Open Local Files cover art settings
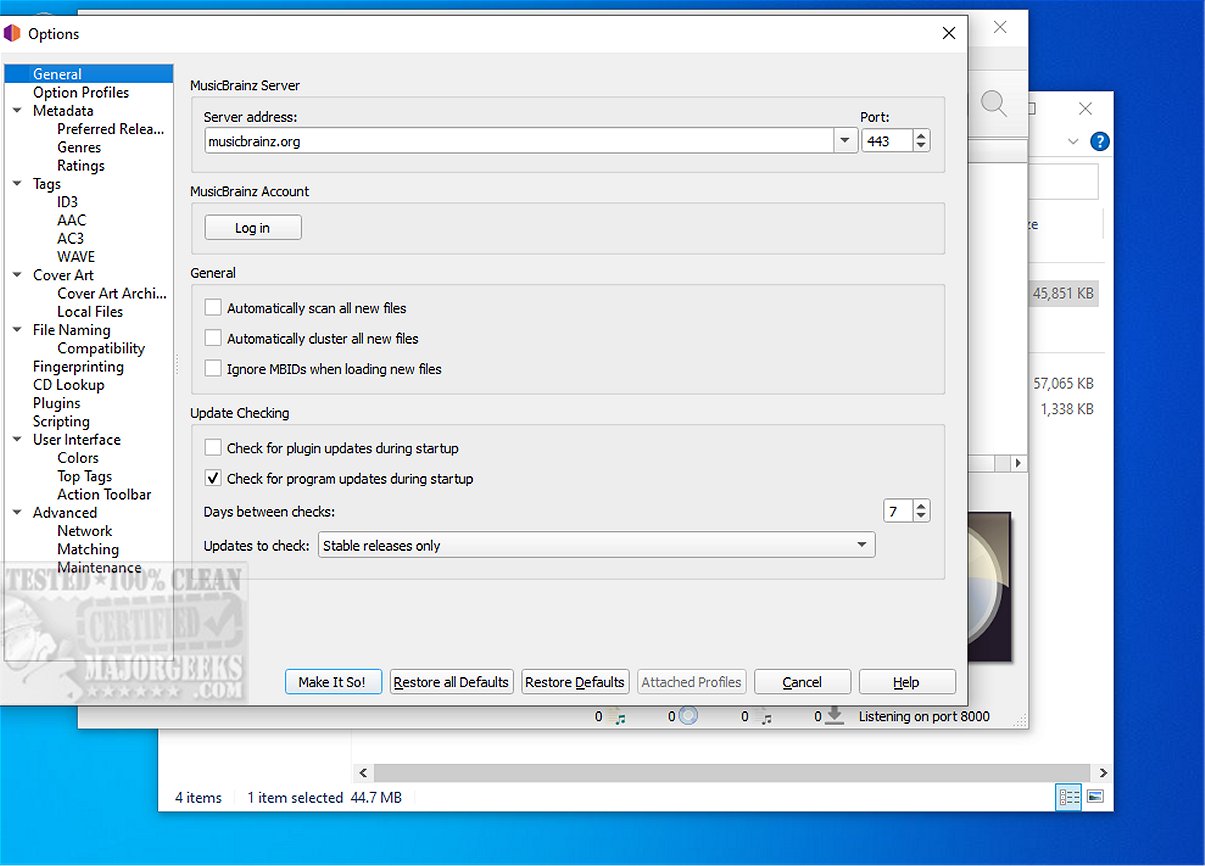 (x=90, y=312)
